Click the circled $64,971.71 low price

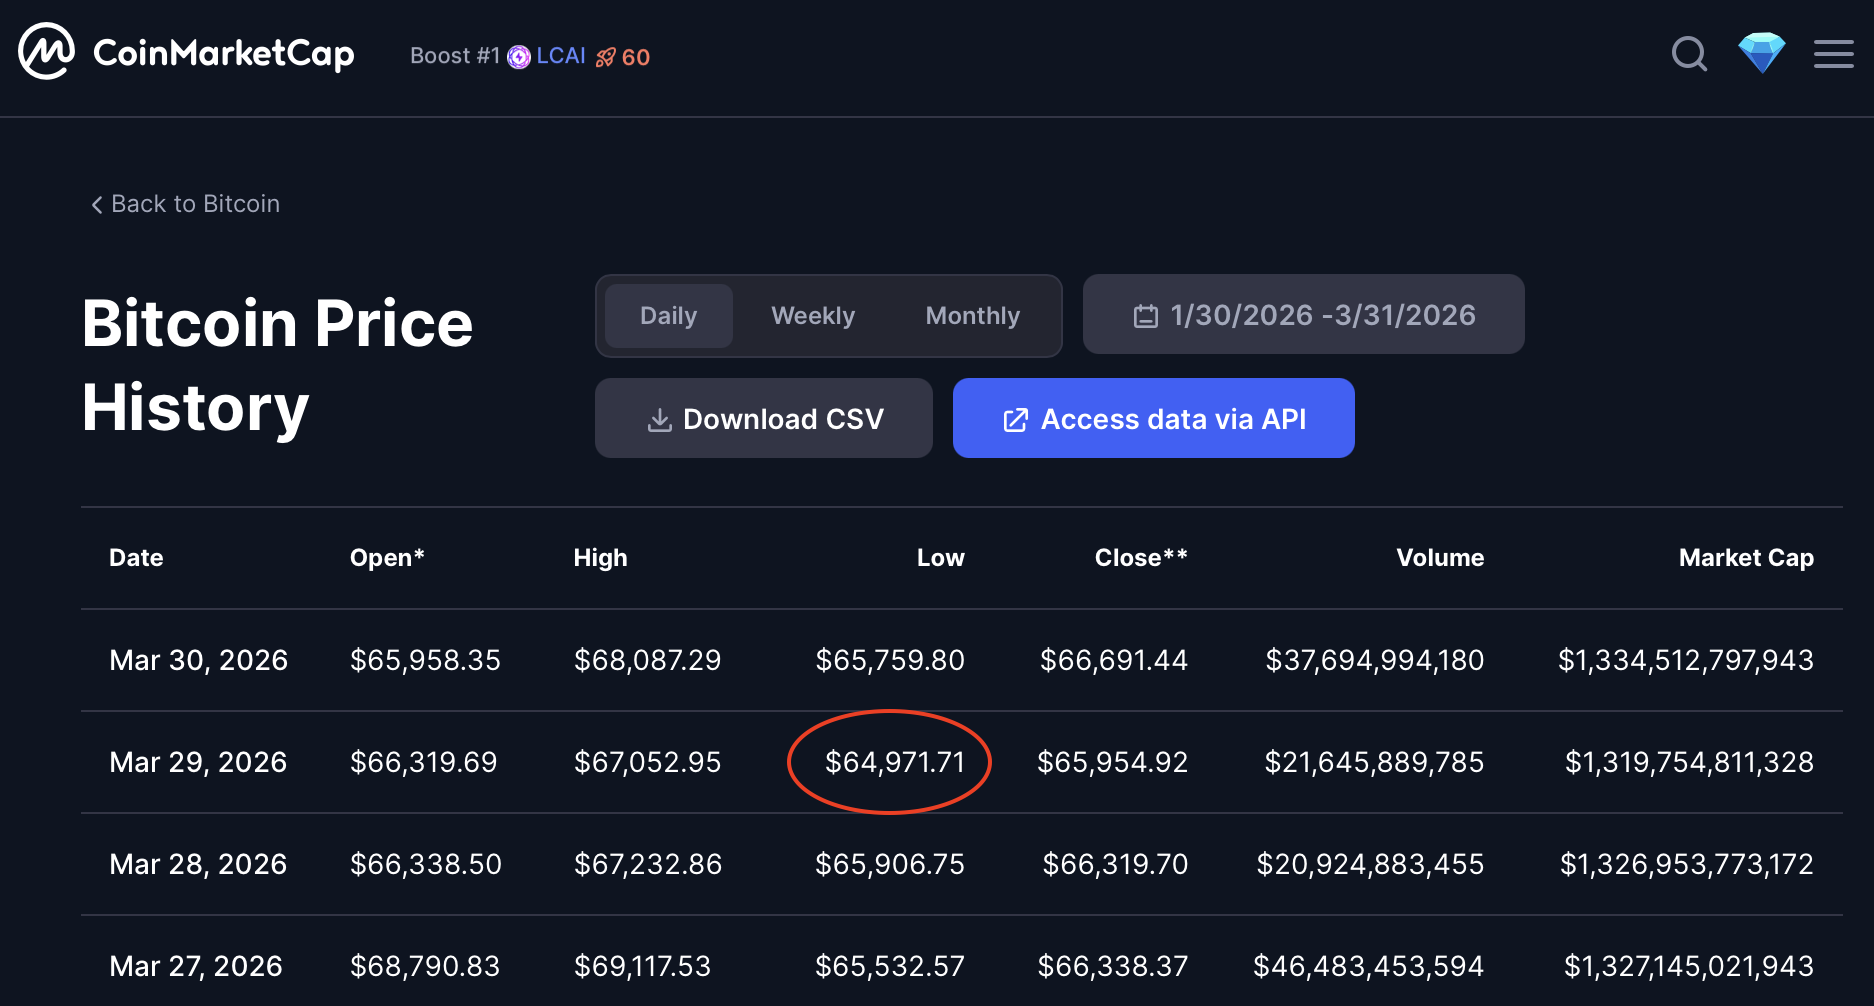coord(894,762)
